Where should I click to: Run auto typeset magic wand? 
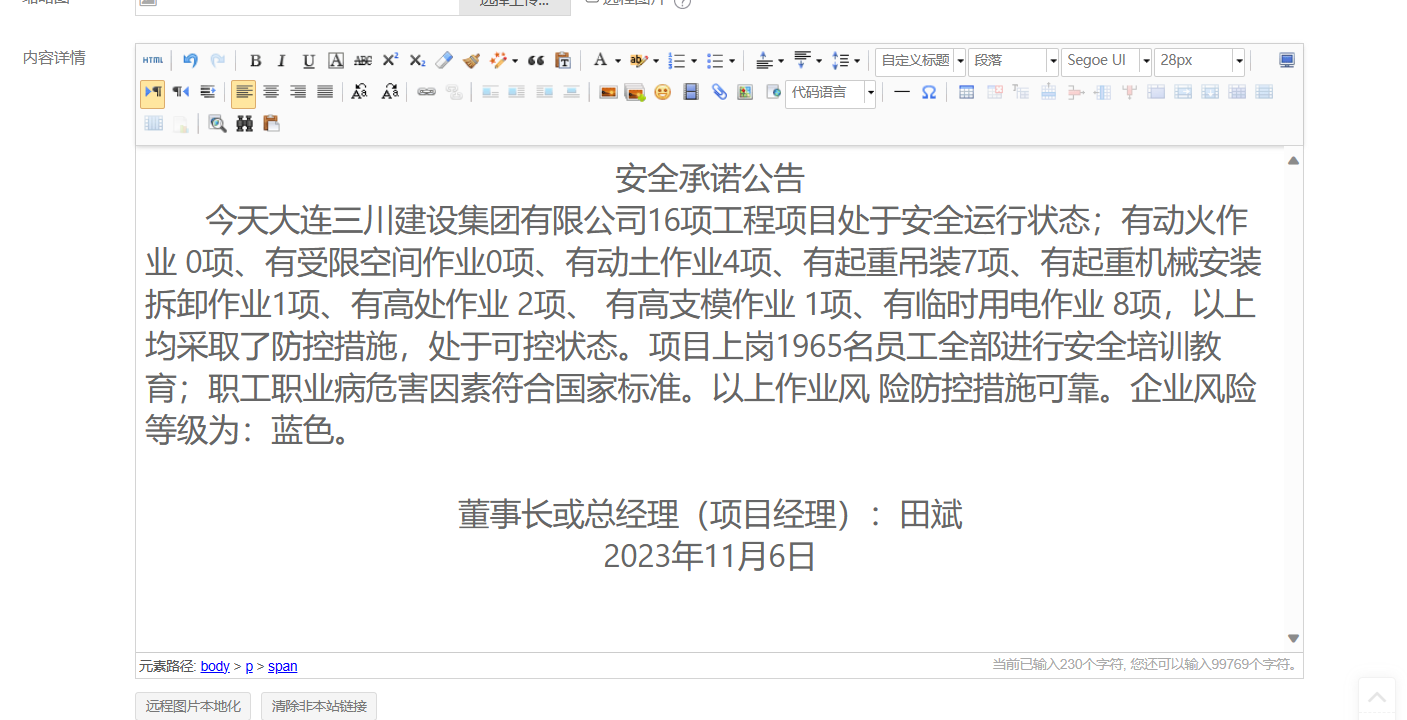coord(498,61)
